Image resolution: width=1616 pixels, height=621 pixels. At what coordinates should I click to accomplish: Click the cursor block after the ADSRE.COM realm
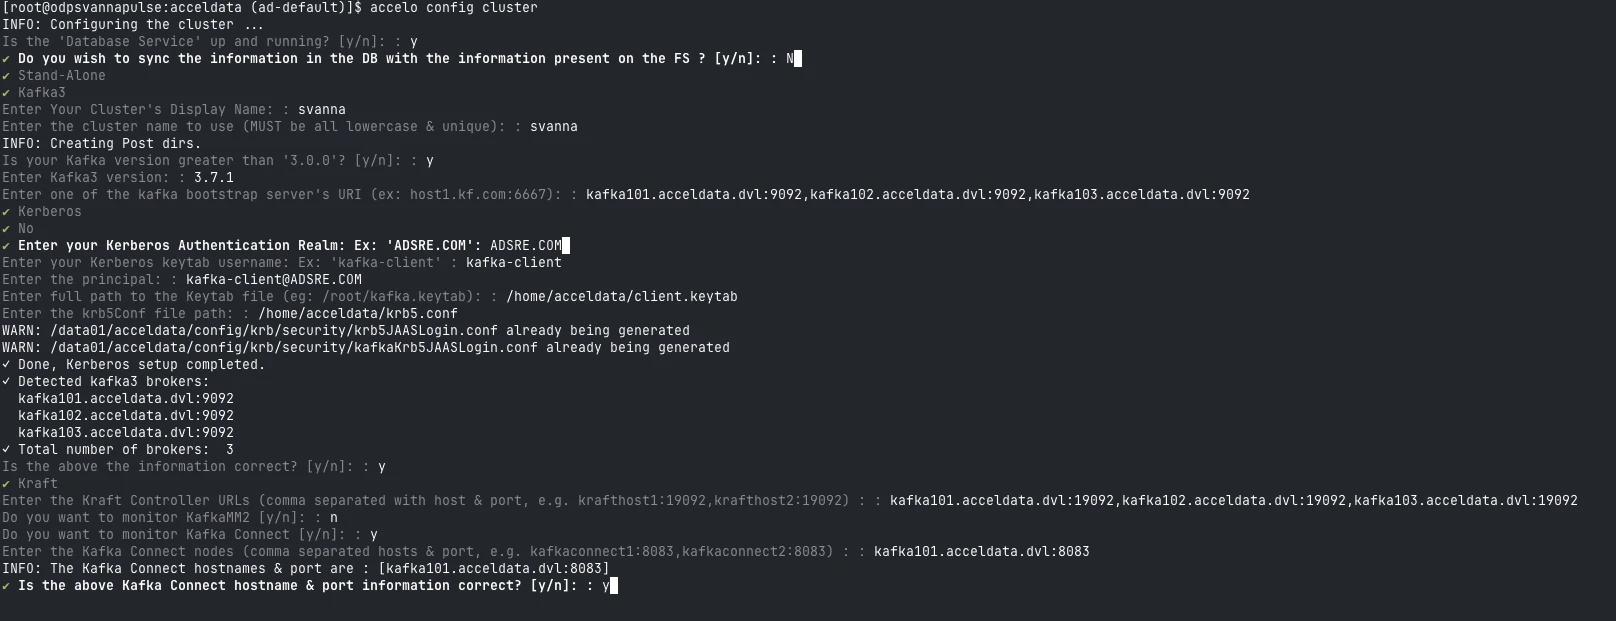tap(566, 246)
